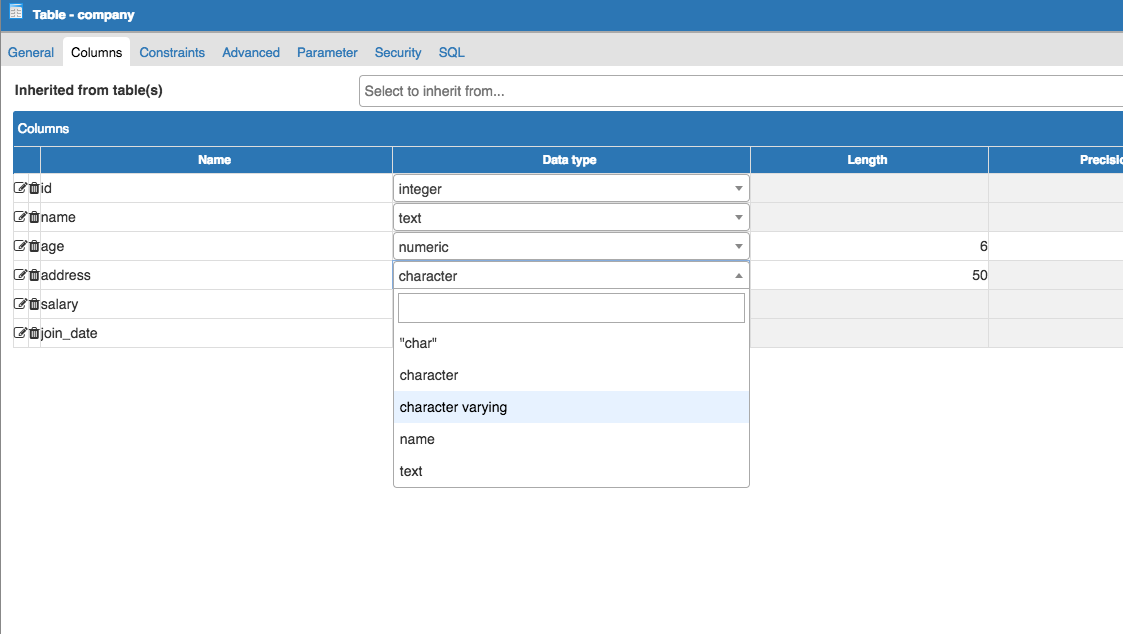Screen dimensions: 1123x634
Task: Open the integer data type dropdown
Action: click(570, 189)
